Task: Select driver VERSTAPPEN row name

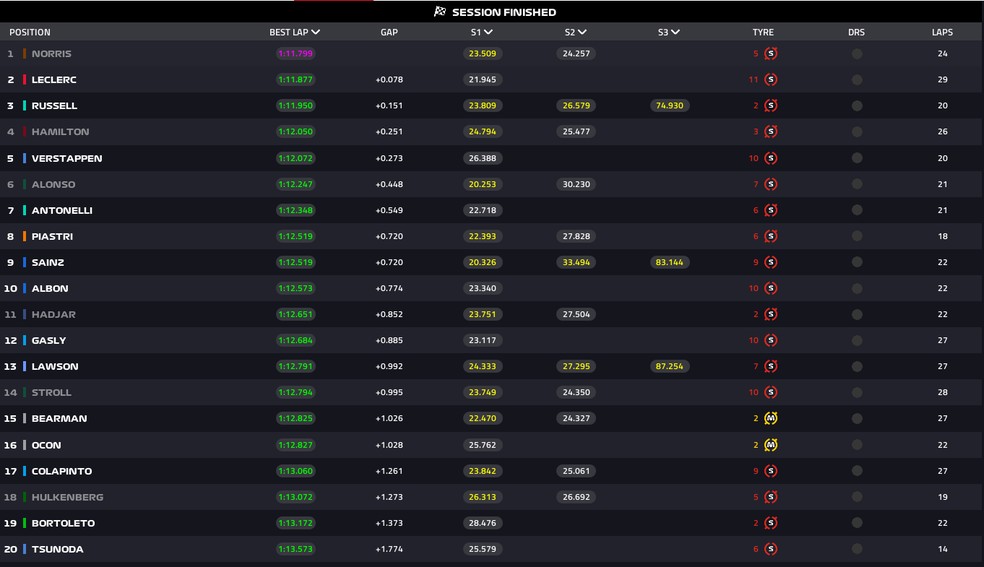Action: tap(67, 158)
